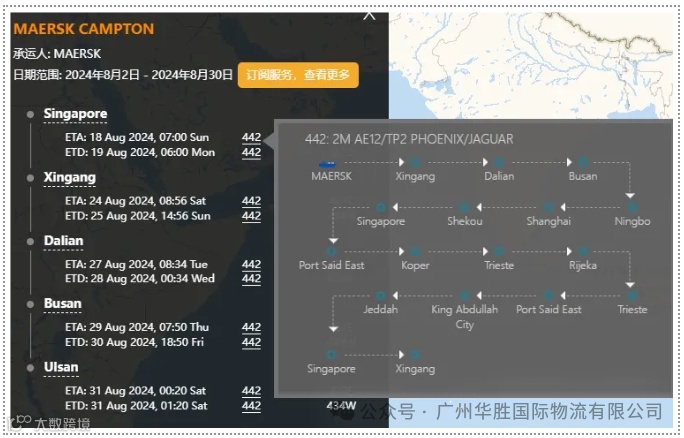The height and width of the screenshot is (438, 684).
Task: Close the MAERSK CAMPTON schedule panel
Action: coord(369,16)
